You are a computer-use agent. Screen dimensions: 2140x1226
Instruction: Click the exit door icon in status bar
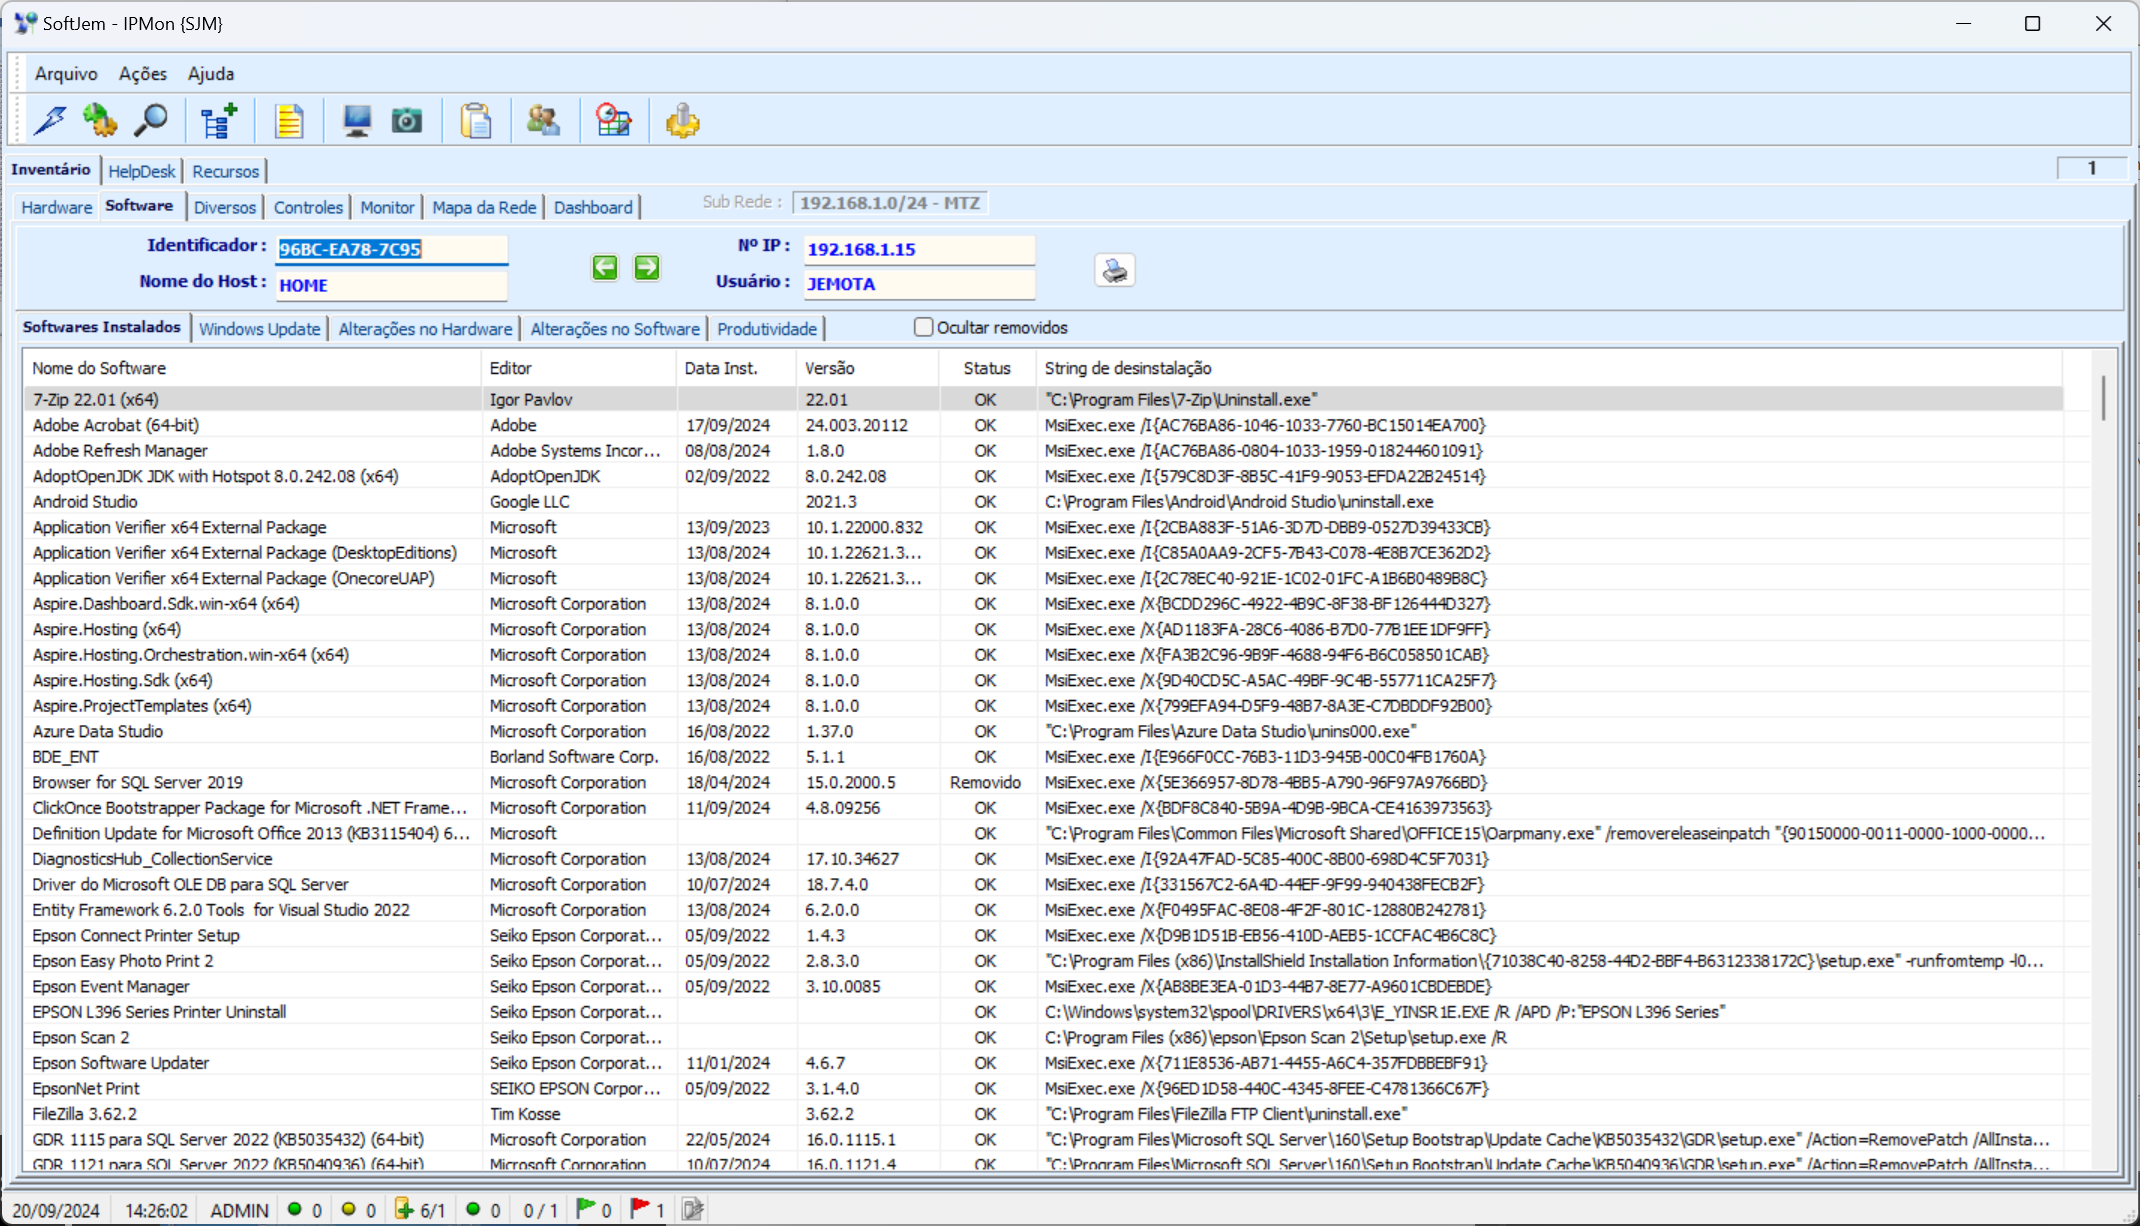pyautogui.click(x=692, y=1209)
